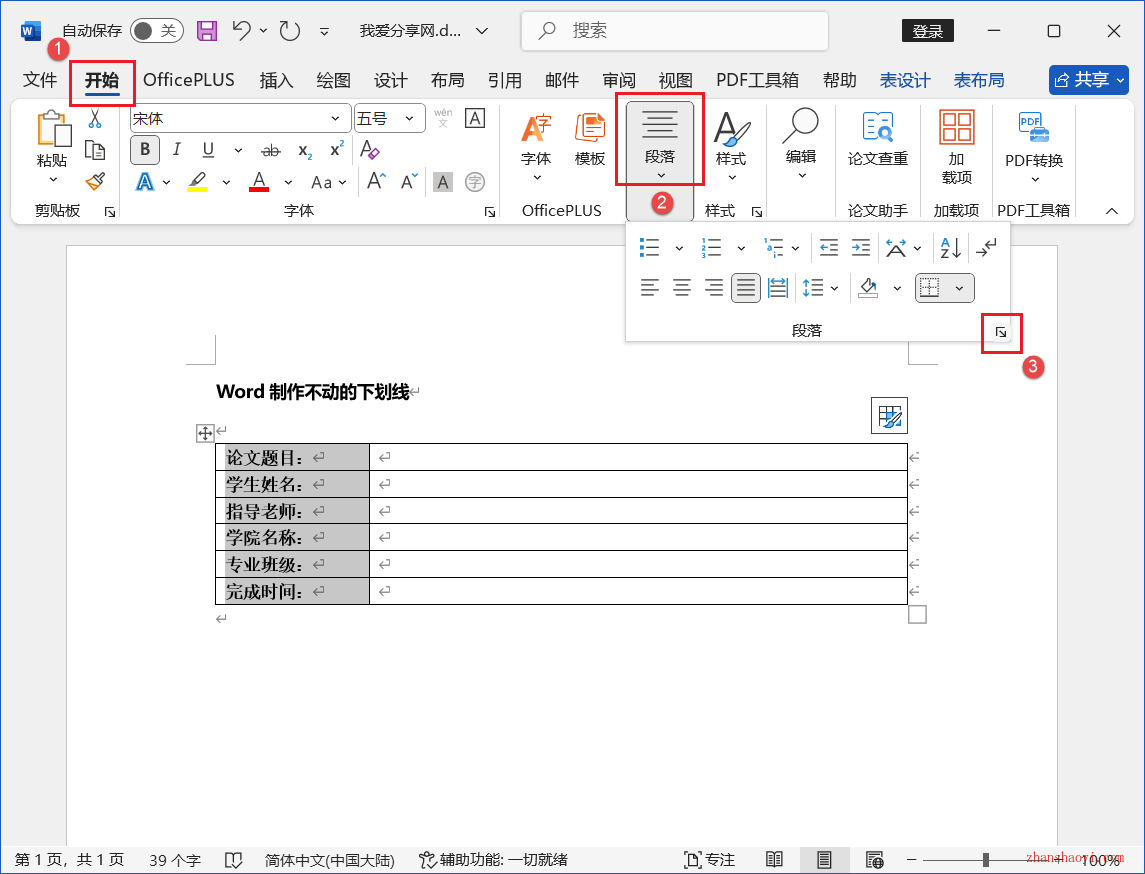Switch to the 插入 Insert tab
The image size is (1145, 874).
point(276,80)
